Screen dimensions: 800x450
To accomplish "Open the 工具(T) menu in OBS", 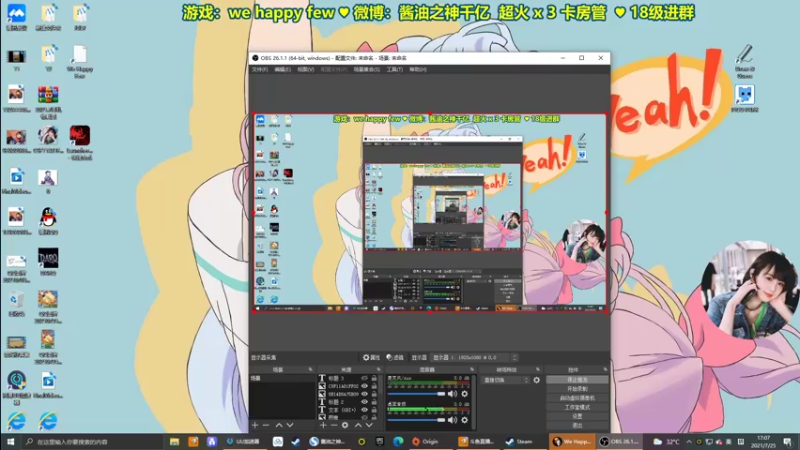I will tap(394, 69).
